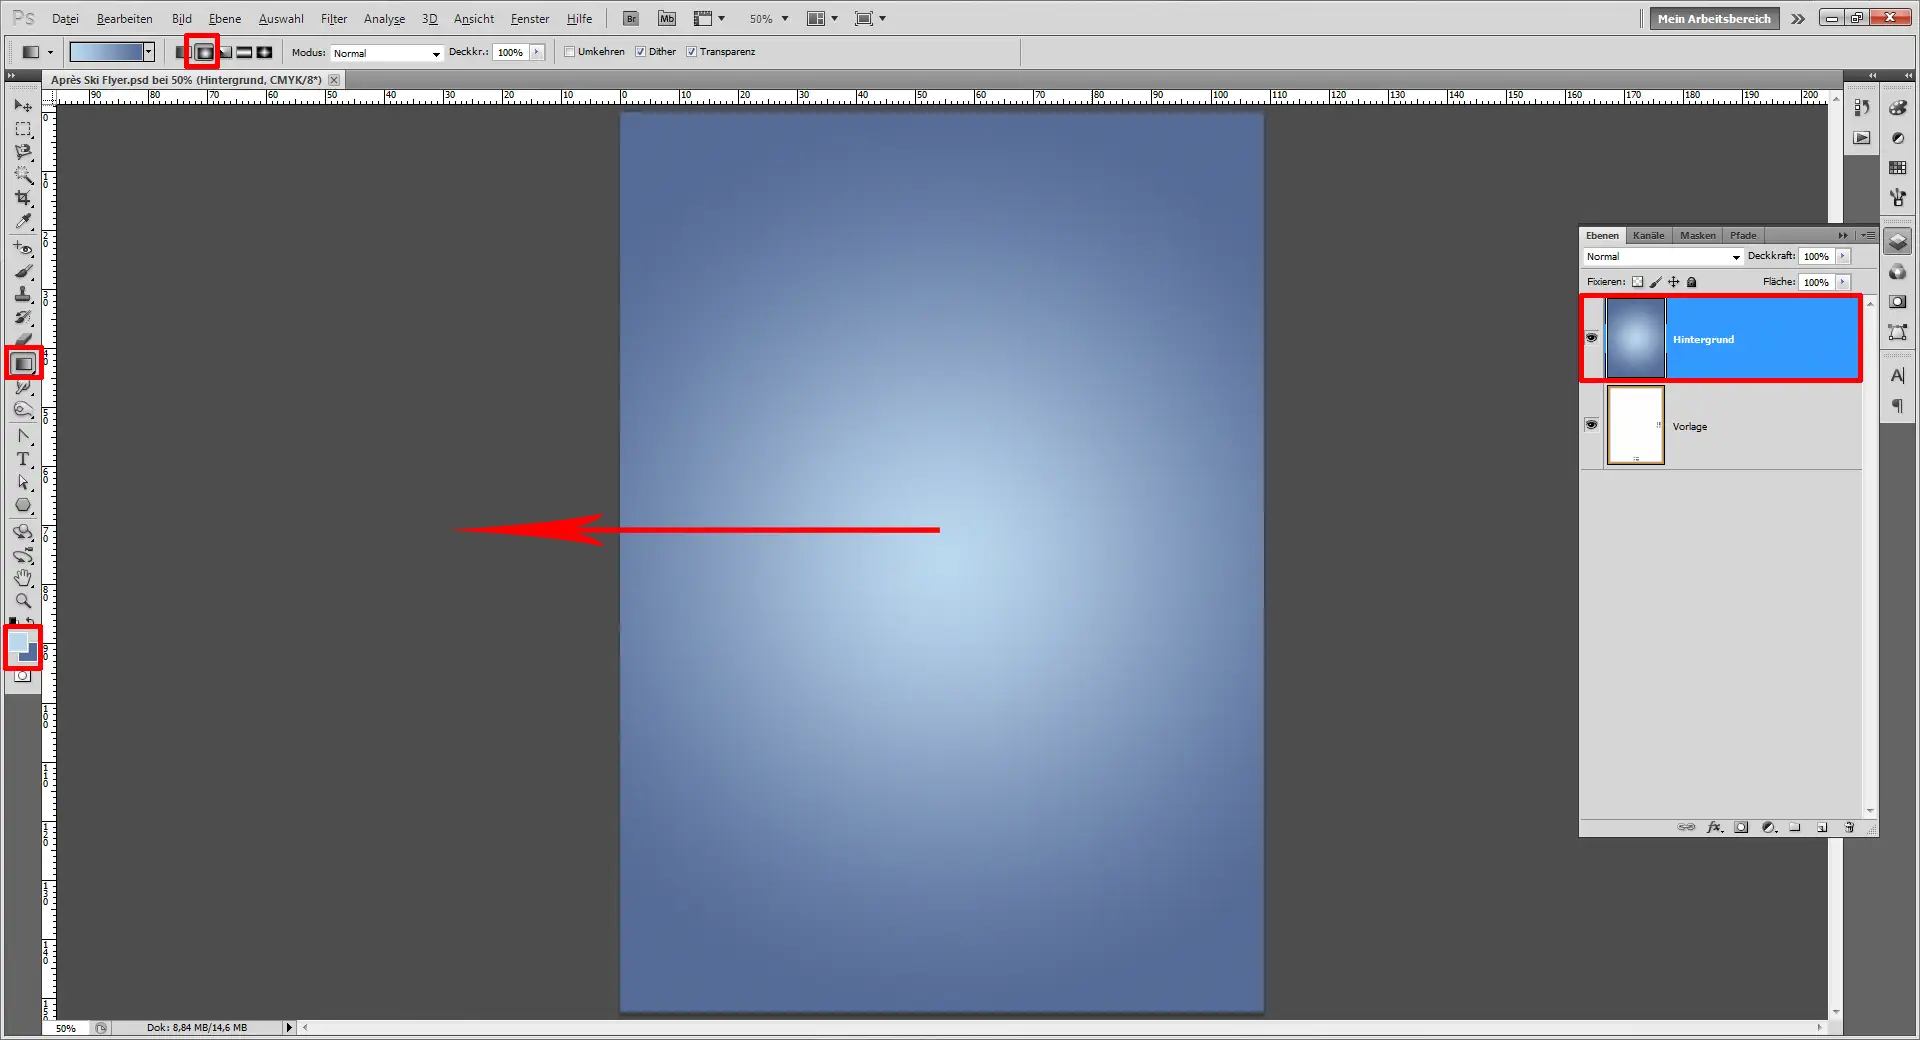Click the Mein Arbeitsbereich workspace button
1920x1040 pixels.
point(1714,19)
